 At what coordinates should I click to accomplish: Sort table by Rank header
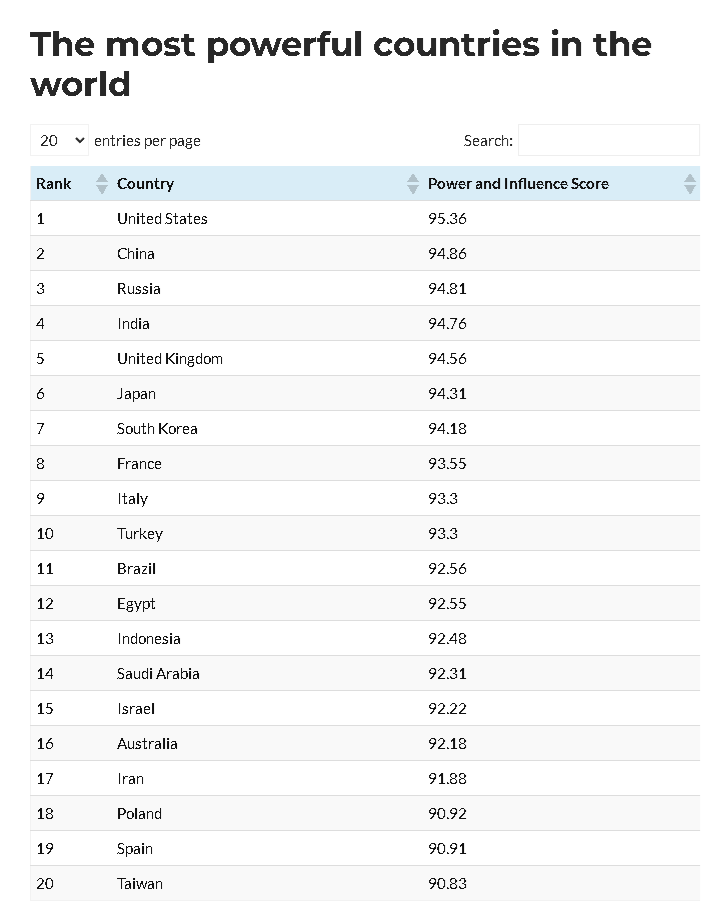coord(54,184)
